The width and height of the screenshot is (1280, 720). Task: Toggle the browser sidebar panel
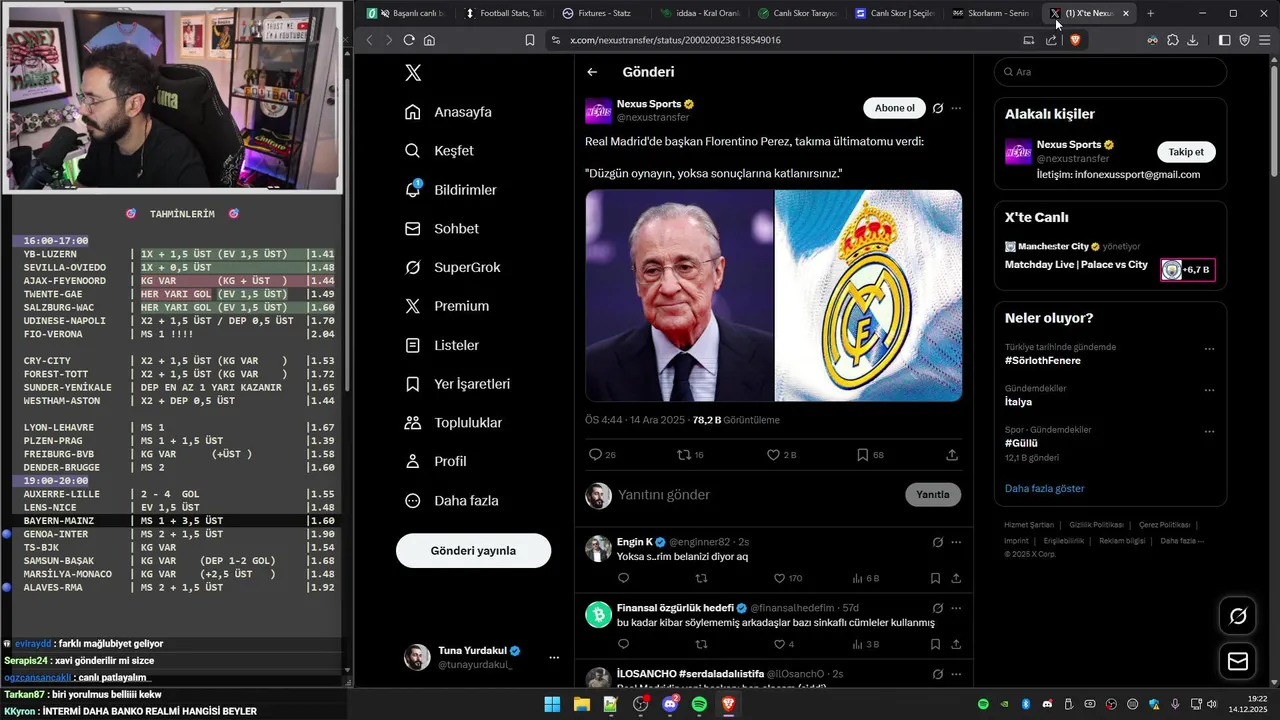click(x=1225, y=40)
